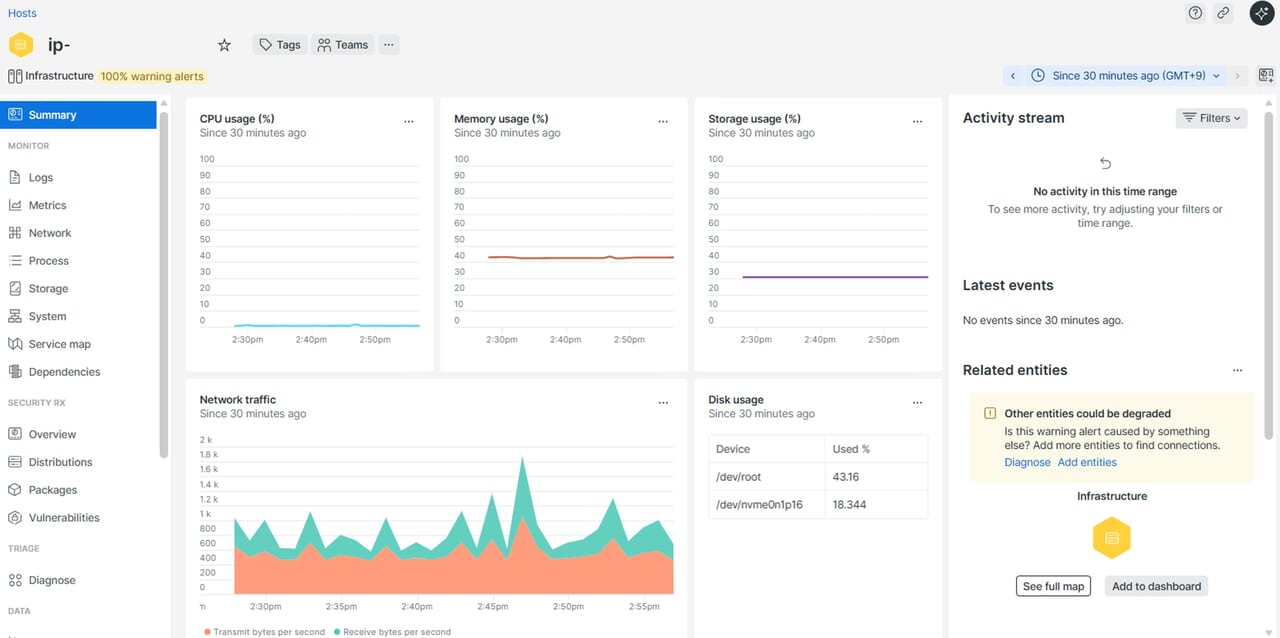Click the Infrastructure entity hexagon in Related entities

point(1111,538)
